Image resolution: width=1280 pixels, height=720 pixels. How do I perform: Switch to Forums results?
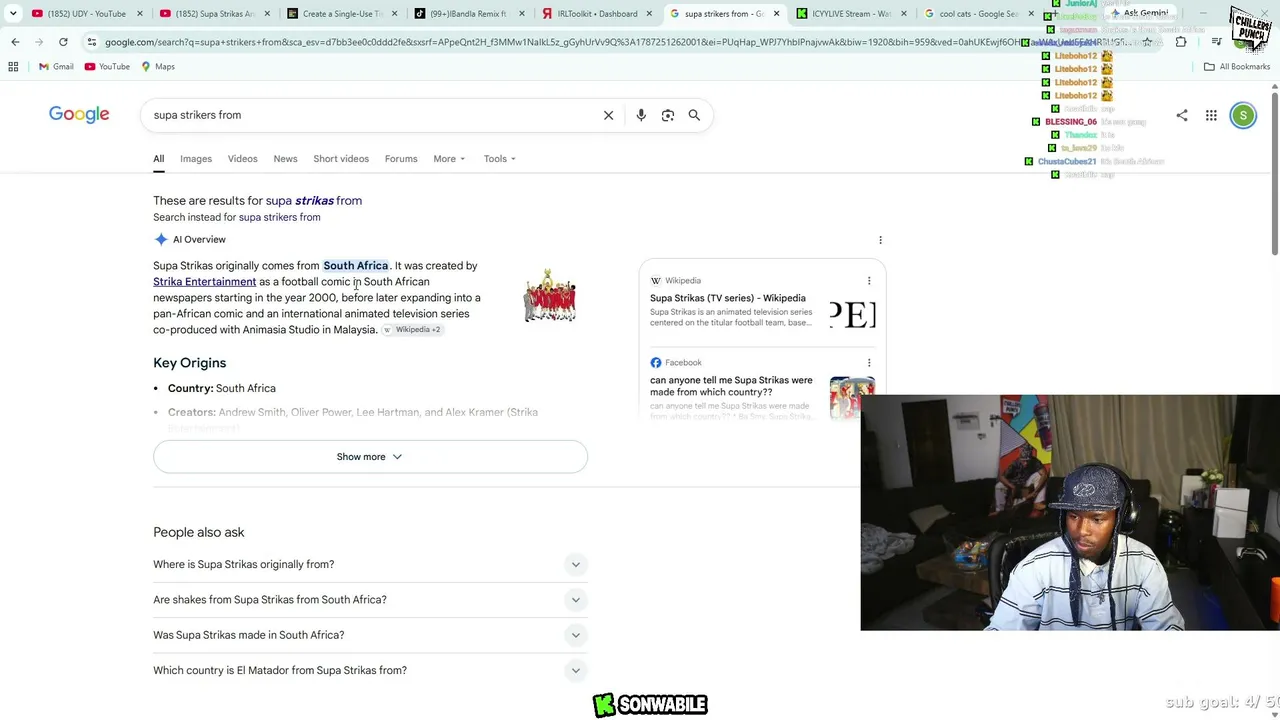click(x=401, y=159)
